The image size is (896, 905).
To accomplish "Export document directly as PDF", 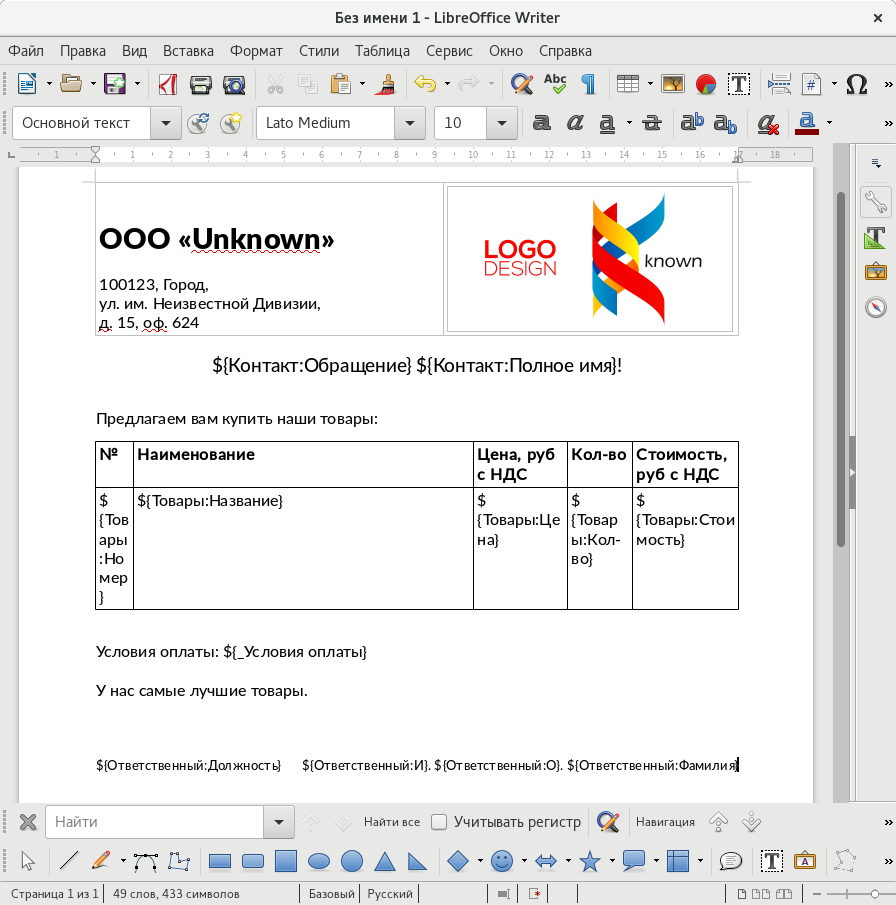I will tap(168, 84).
